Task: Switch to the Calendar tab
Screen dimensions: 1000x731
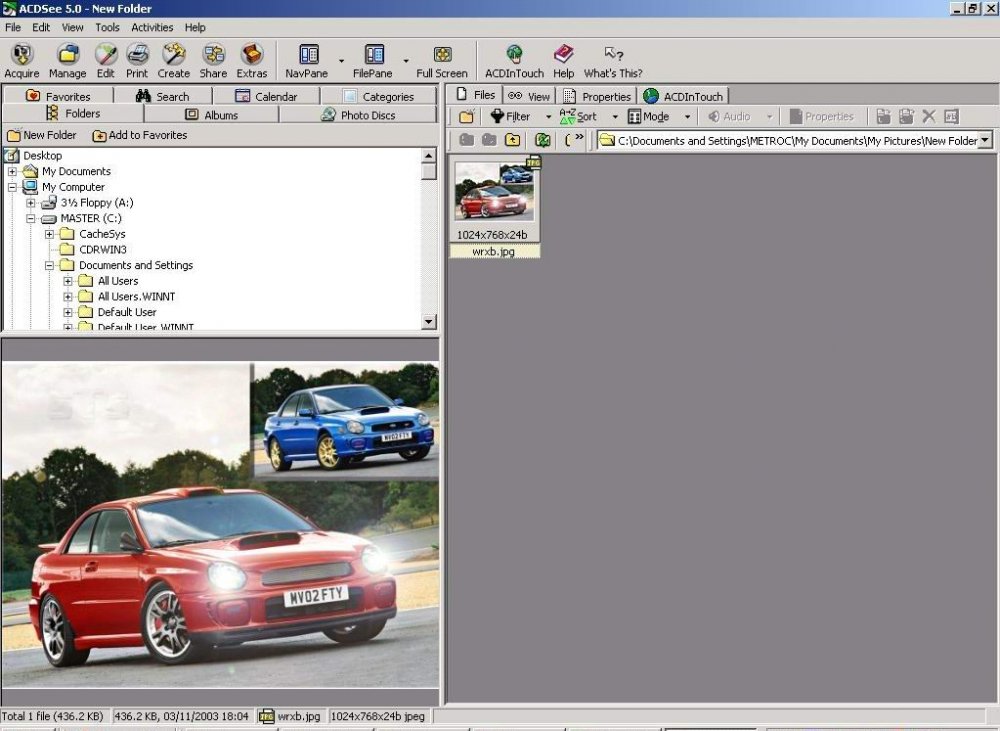Action: pos(267,96)
